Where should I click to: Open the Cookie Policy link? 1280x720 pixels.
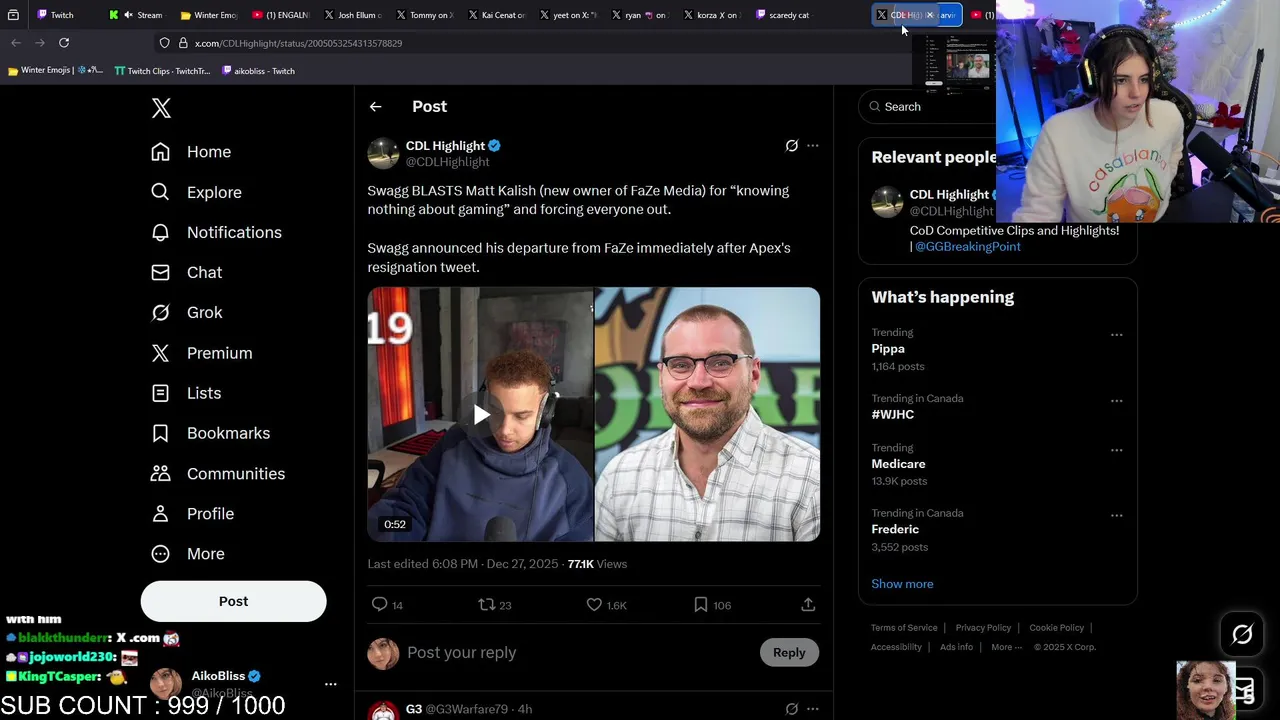(x=1056, y=628)
